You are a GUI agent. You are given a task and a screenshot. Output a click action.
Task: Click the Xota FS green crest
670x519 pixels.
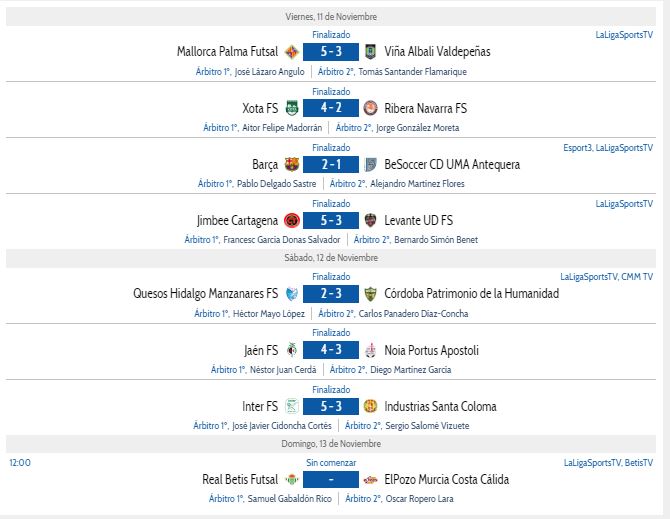click(292, 108)
